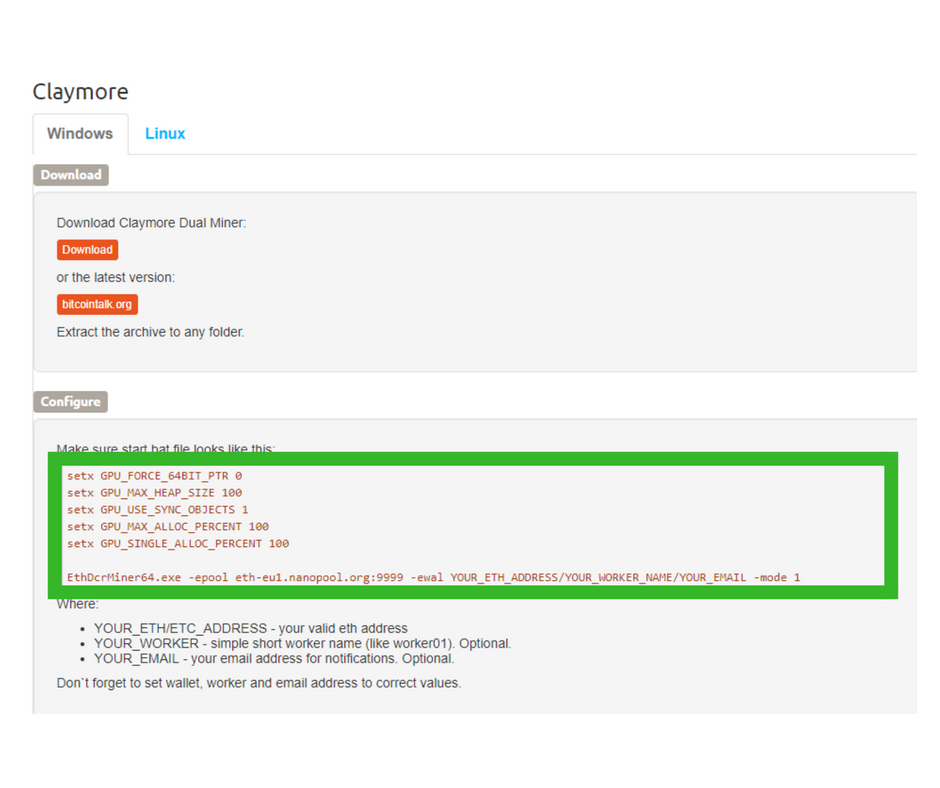
Task: Click the YOUR_ETH/ETC_ADDRESS bullet item
Action: coord(251,628)
